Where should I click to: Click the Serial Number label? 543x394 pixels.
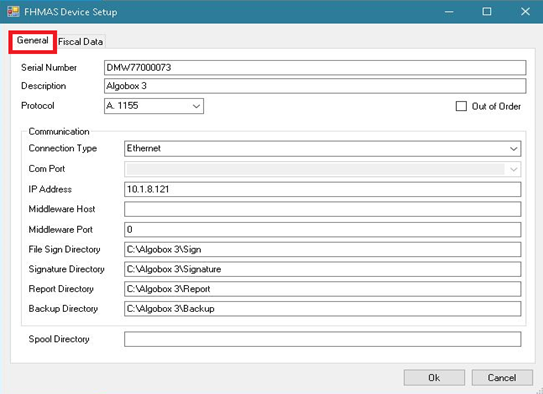pos(49,68)
